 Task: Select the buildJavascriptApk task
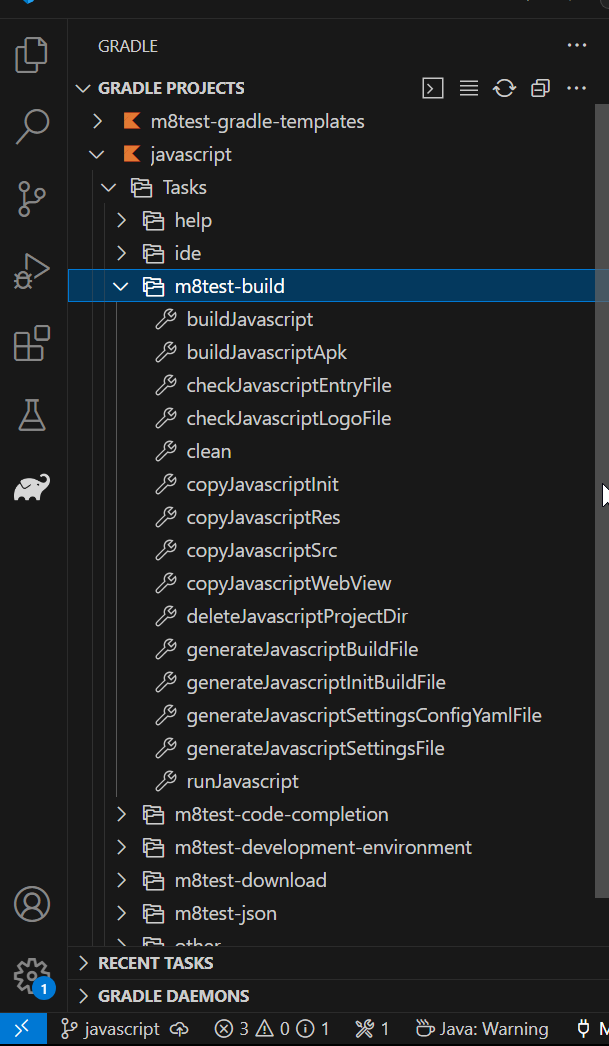(x=266, y=353)
